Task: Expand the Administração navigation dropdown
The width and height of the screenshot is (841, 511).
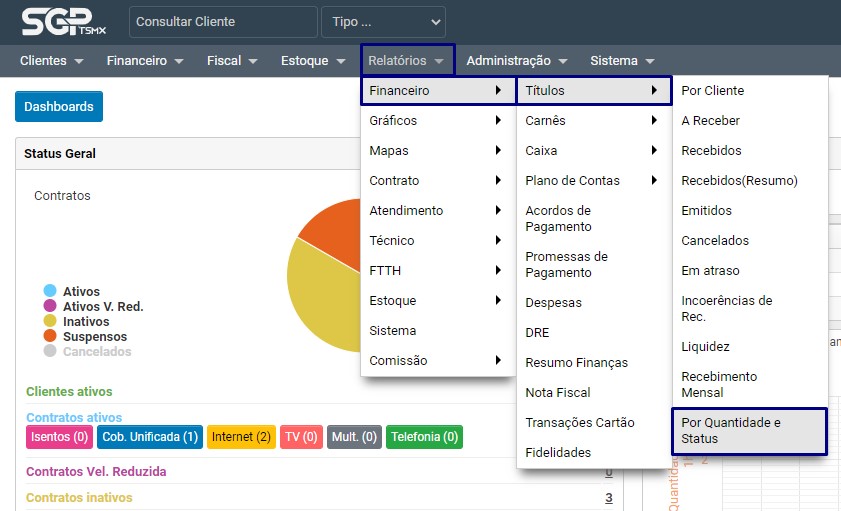Action: tap(516, 61)
